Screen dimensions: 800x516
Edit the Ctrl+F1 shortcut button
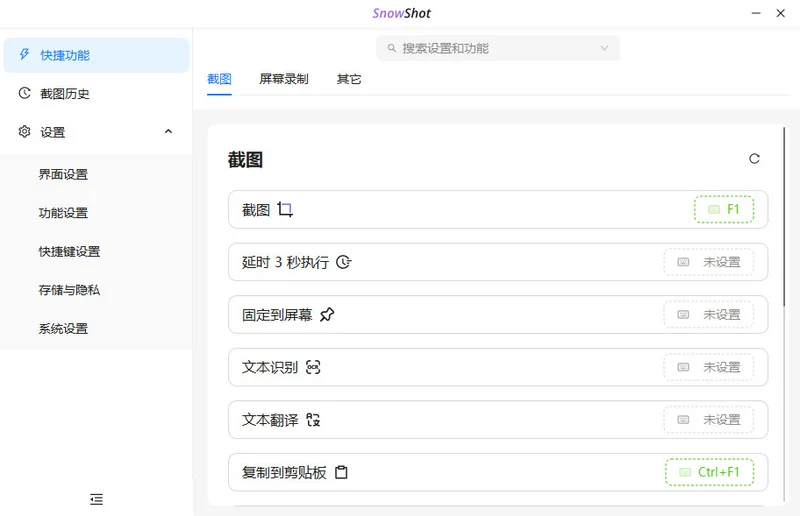[709, 473]
